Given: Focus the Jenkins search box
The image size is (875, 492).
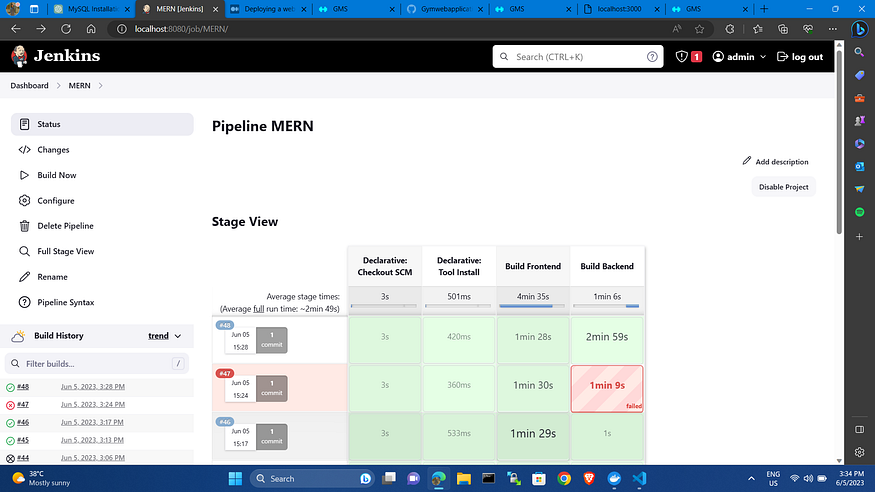Looking at the screenshot, I should tap(578, 57).
